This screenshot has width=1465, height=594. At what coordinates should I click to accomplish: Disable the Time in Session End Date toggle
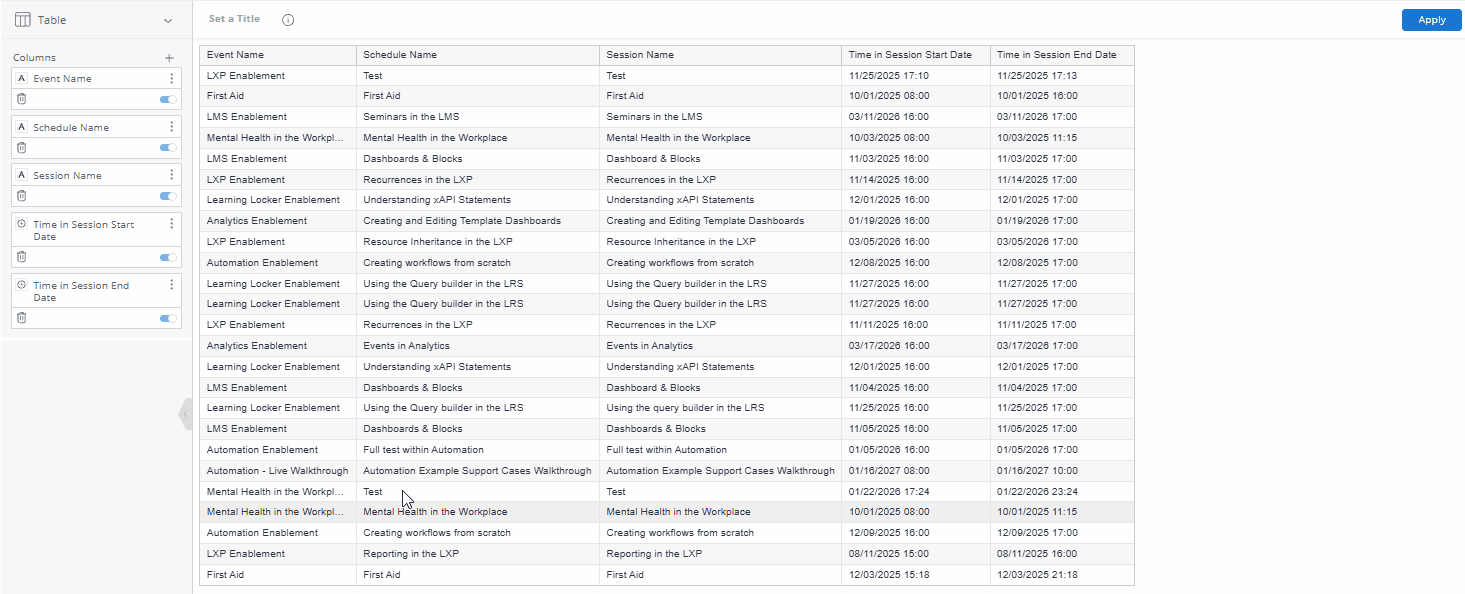click(167, 317)
